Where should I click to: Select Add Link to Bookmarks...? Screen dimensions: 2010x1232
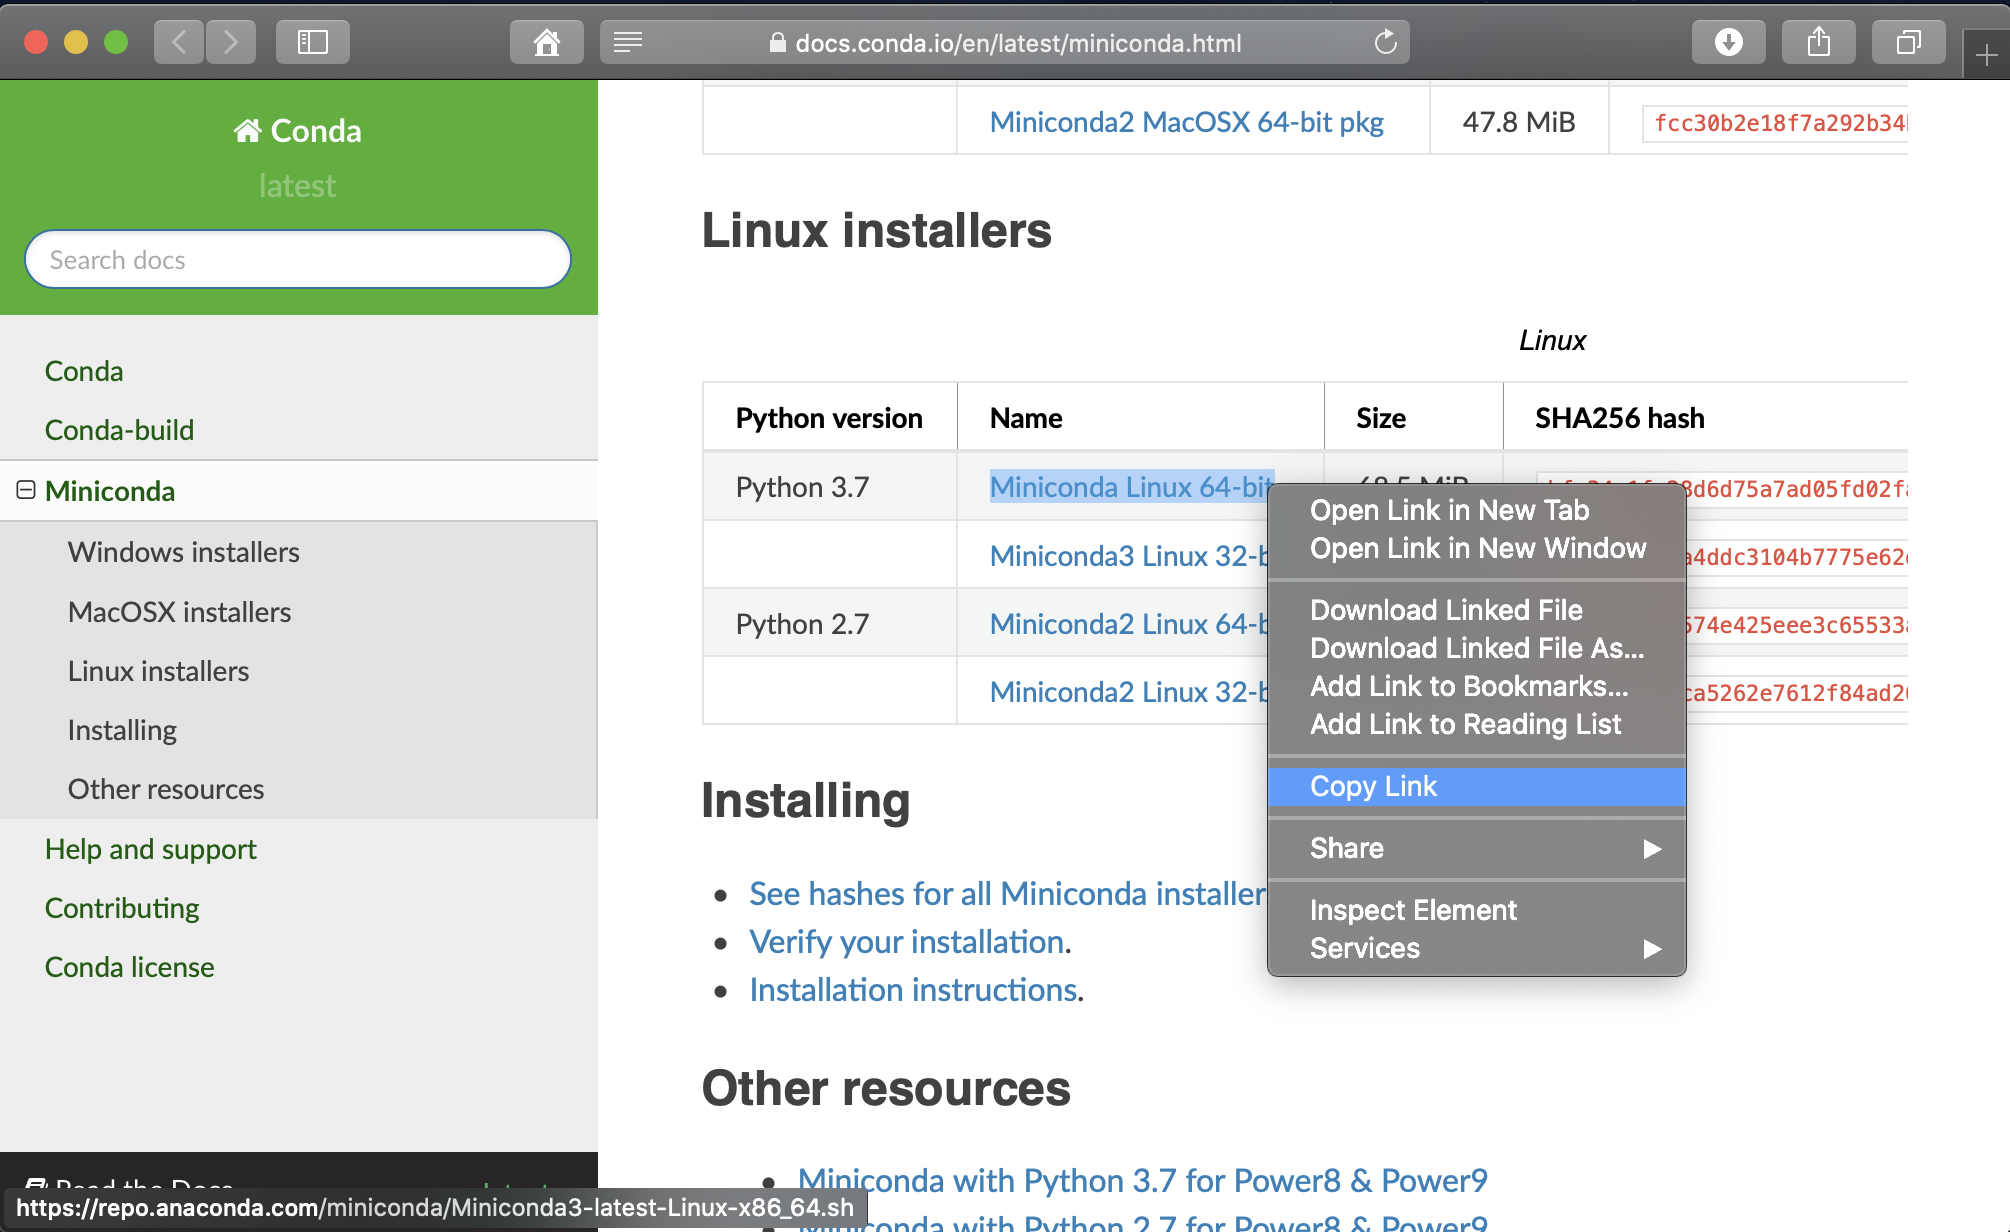(x=1477, y=686)
